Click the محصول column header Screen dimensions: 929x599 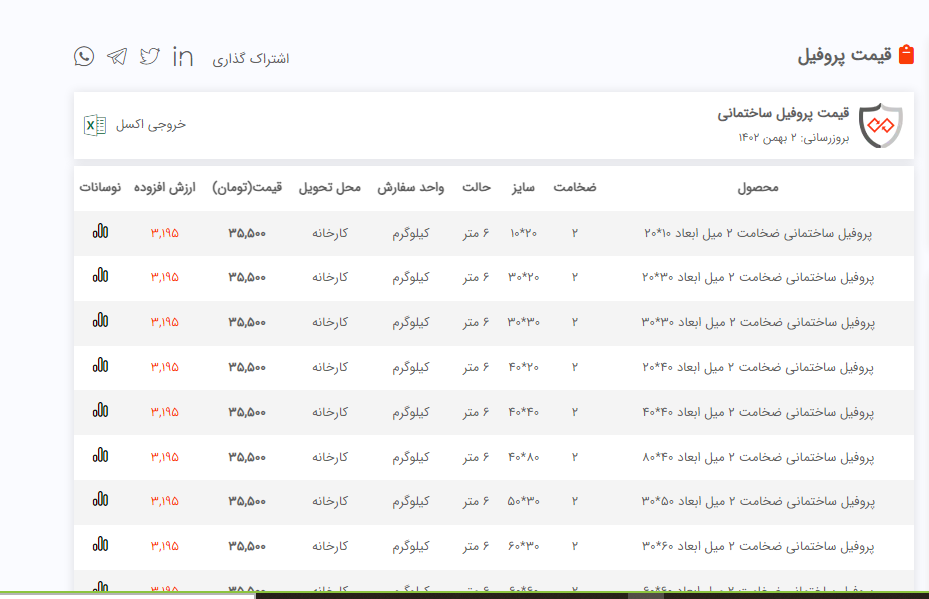point(757,188)
